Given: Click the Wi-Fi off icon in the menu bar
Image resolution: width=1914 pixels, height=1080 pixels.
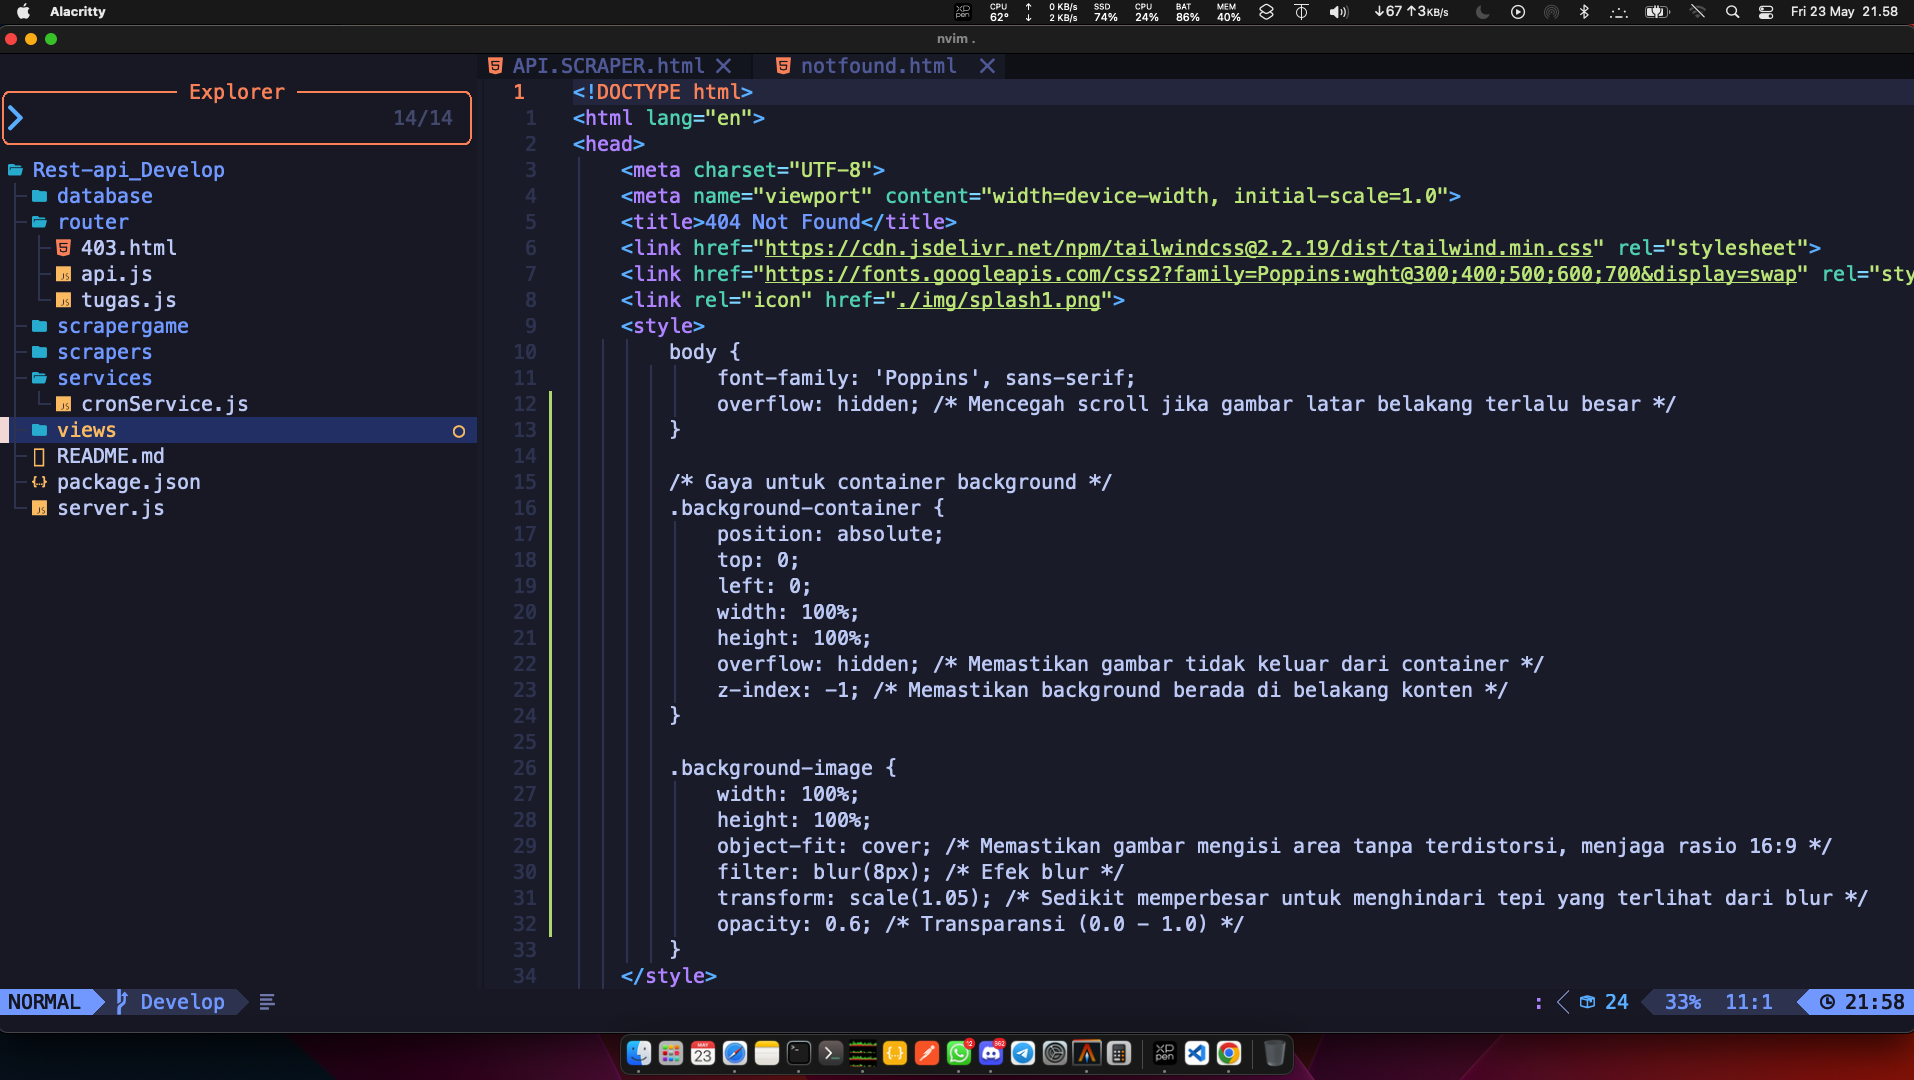Looking at the screenshot, I should click(1697, 12).
